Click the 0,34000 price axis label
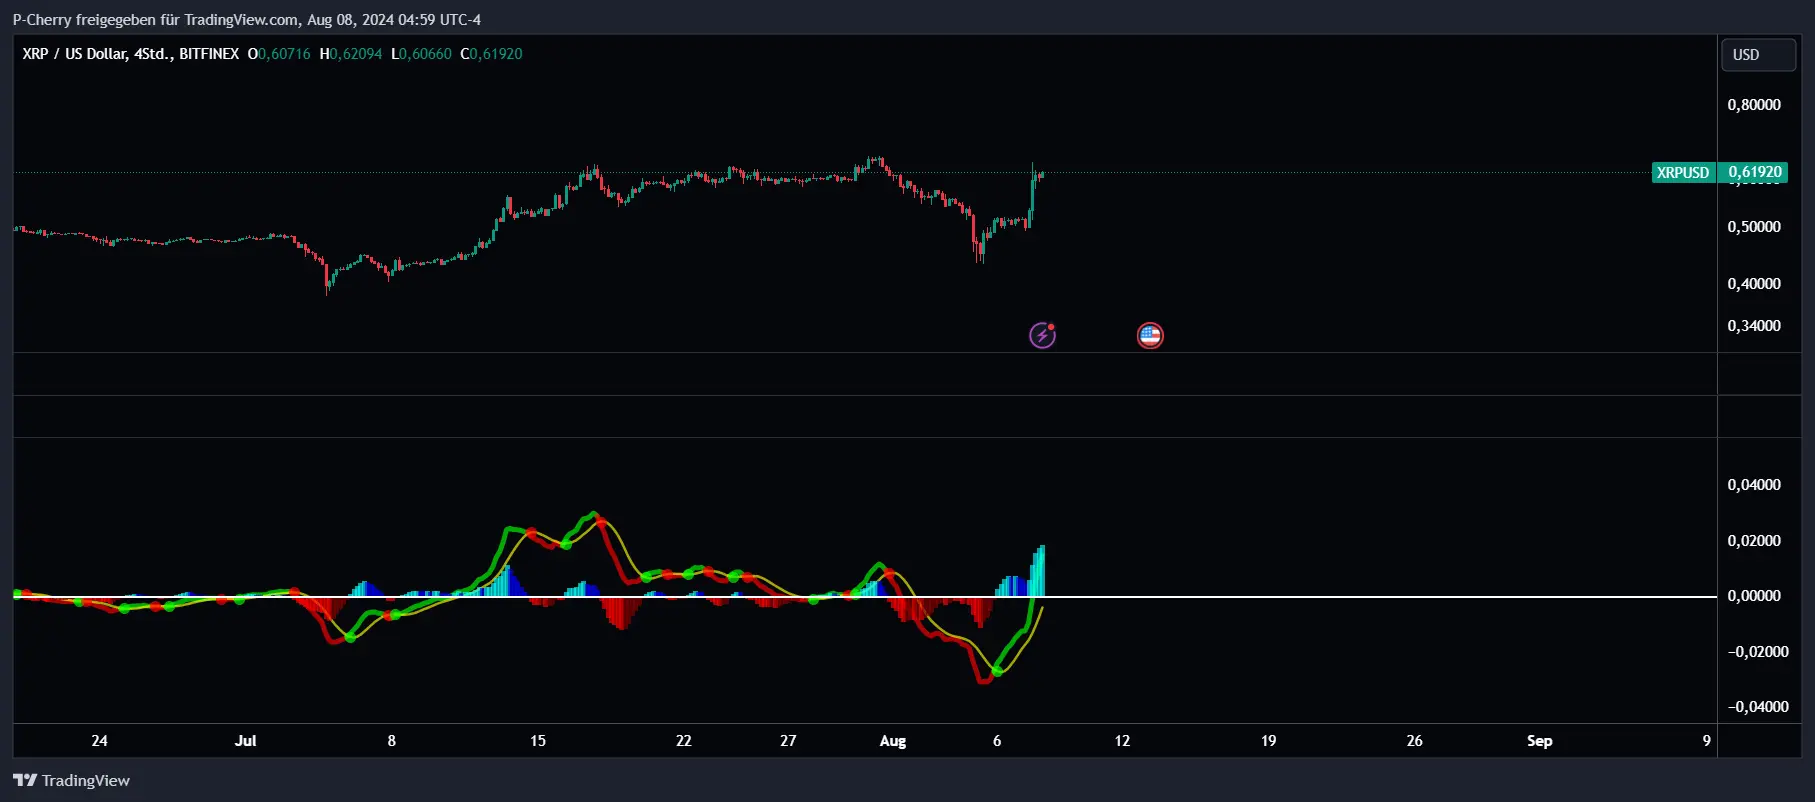This screenshot has height=802, width=1815. tap(1754, 326)
